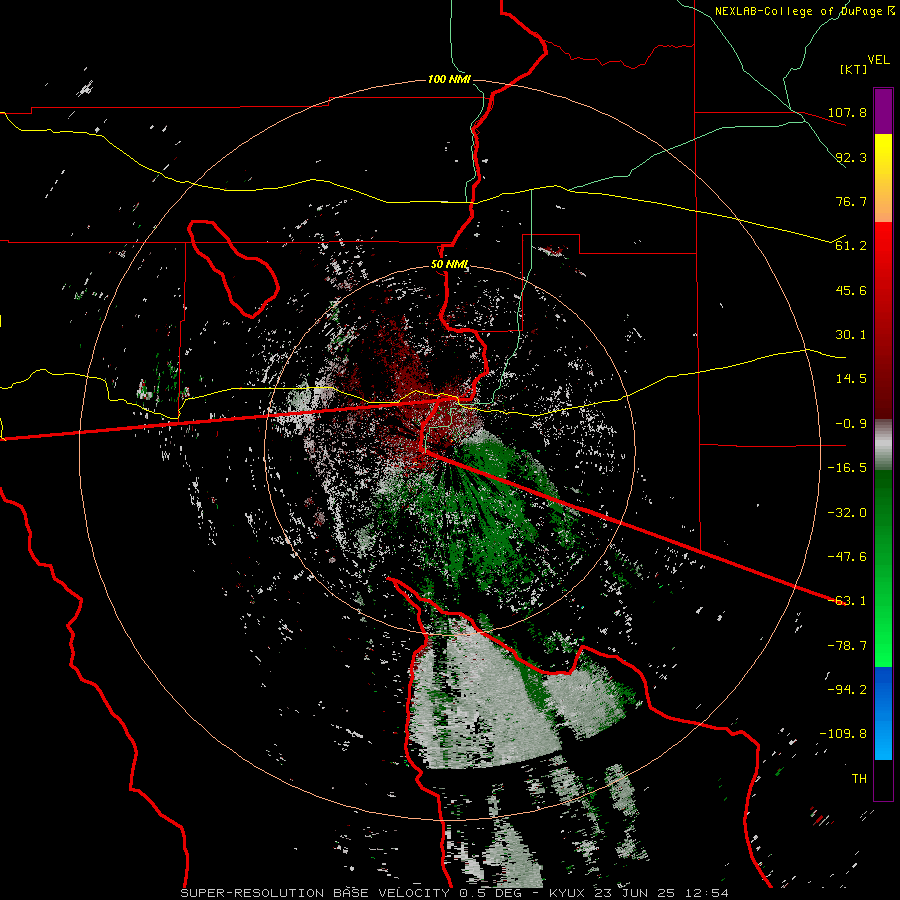Click the 14.5 velocity scale value
Viewport: 900px width, 900px height.
[x=851, y=379]
